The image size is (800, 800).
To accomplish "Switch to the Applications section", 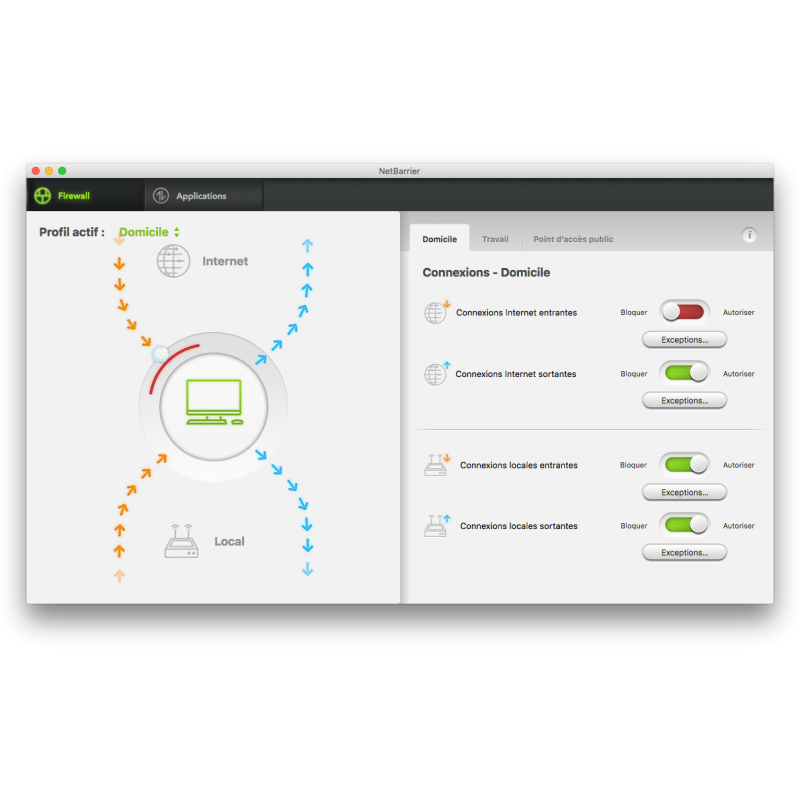I will coord(204,195).
